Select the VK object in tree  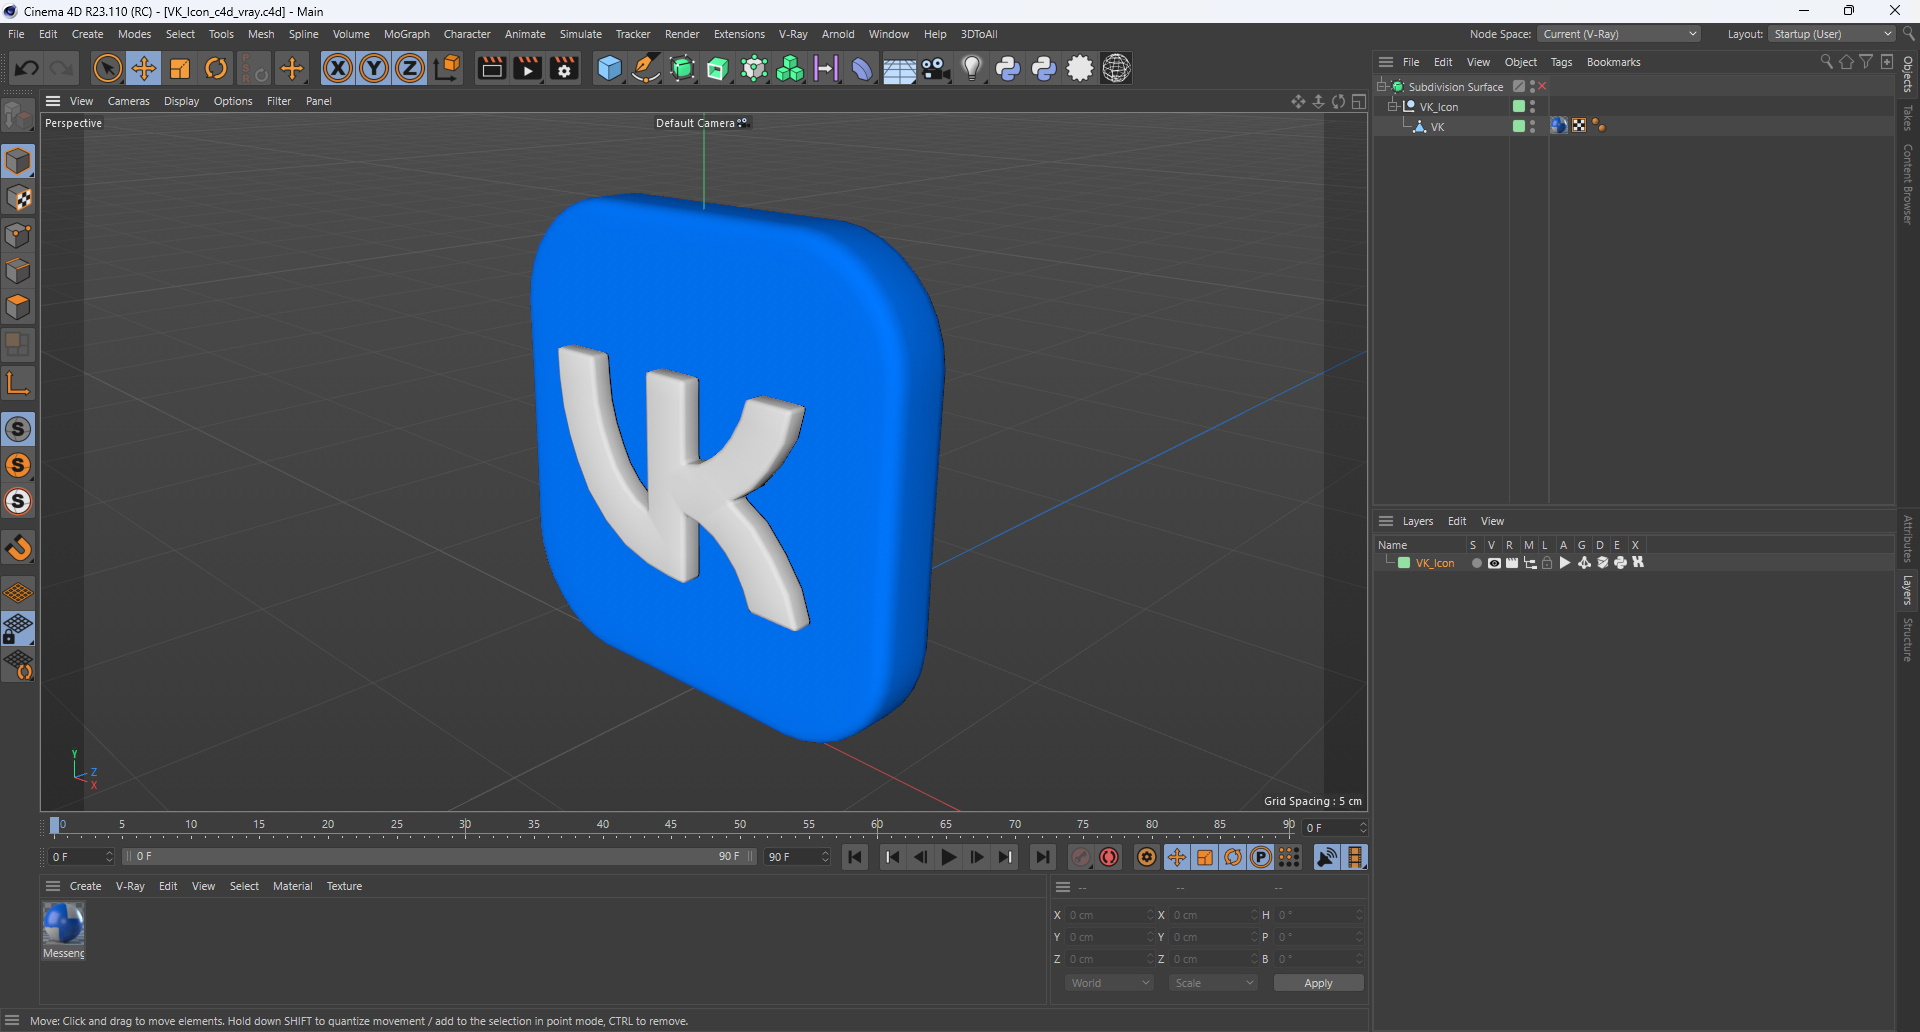point(1437,126)
